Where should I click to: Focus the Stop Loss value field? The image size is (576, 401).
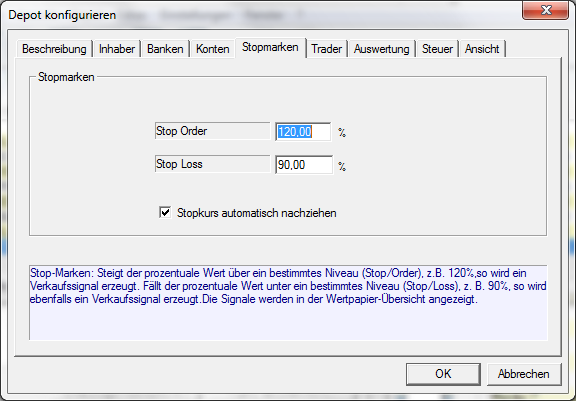[x=304, y=165]
